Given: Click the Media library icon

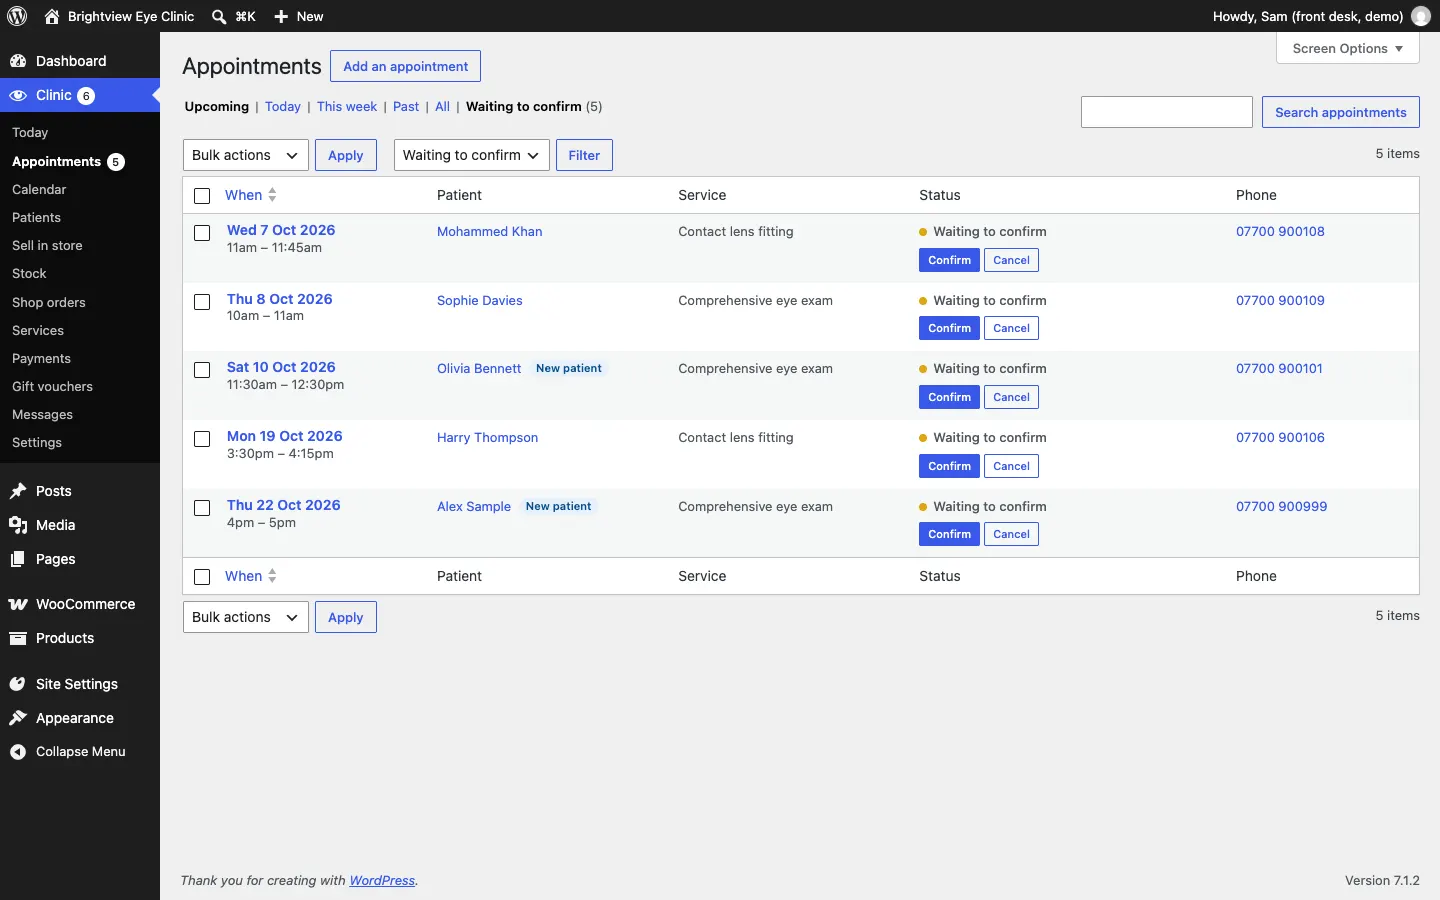Looking at the screenshot, I should click(18, 525).
